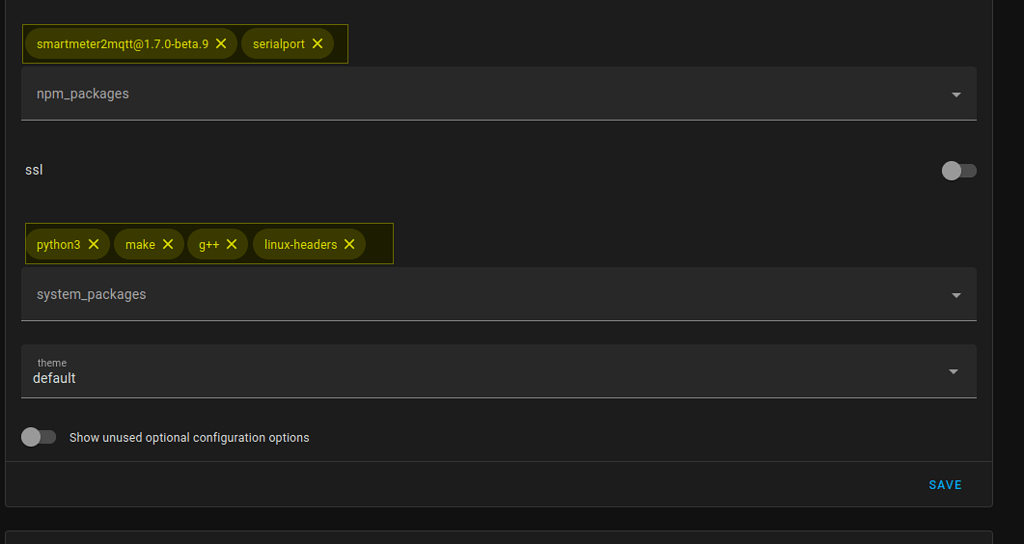This screenshot has width=1024, height=544.
Task: Delete the python3 chip via its X
Action: coord(93,244)
